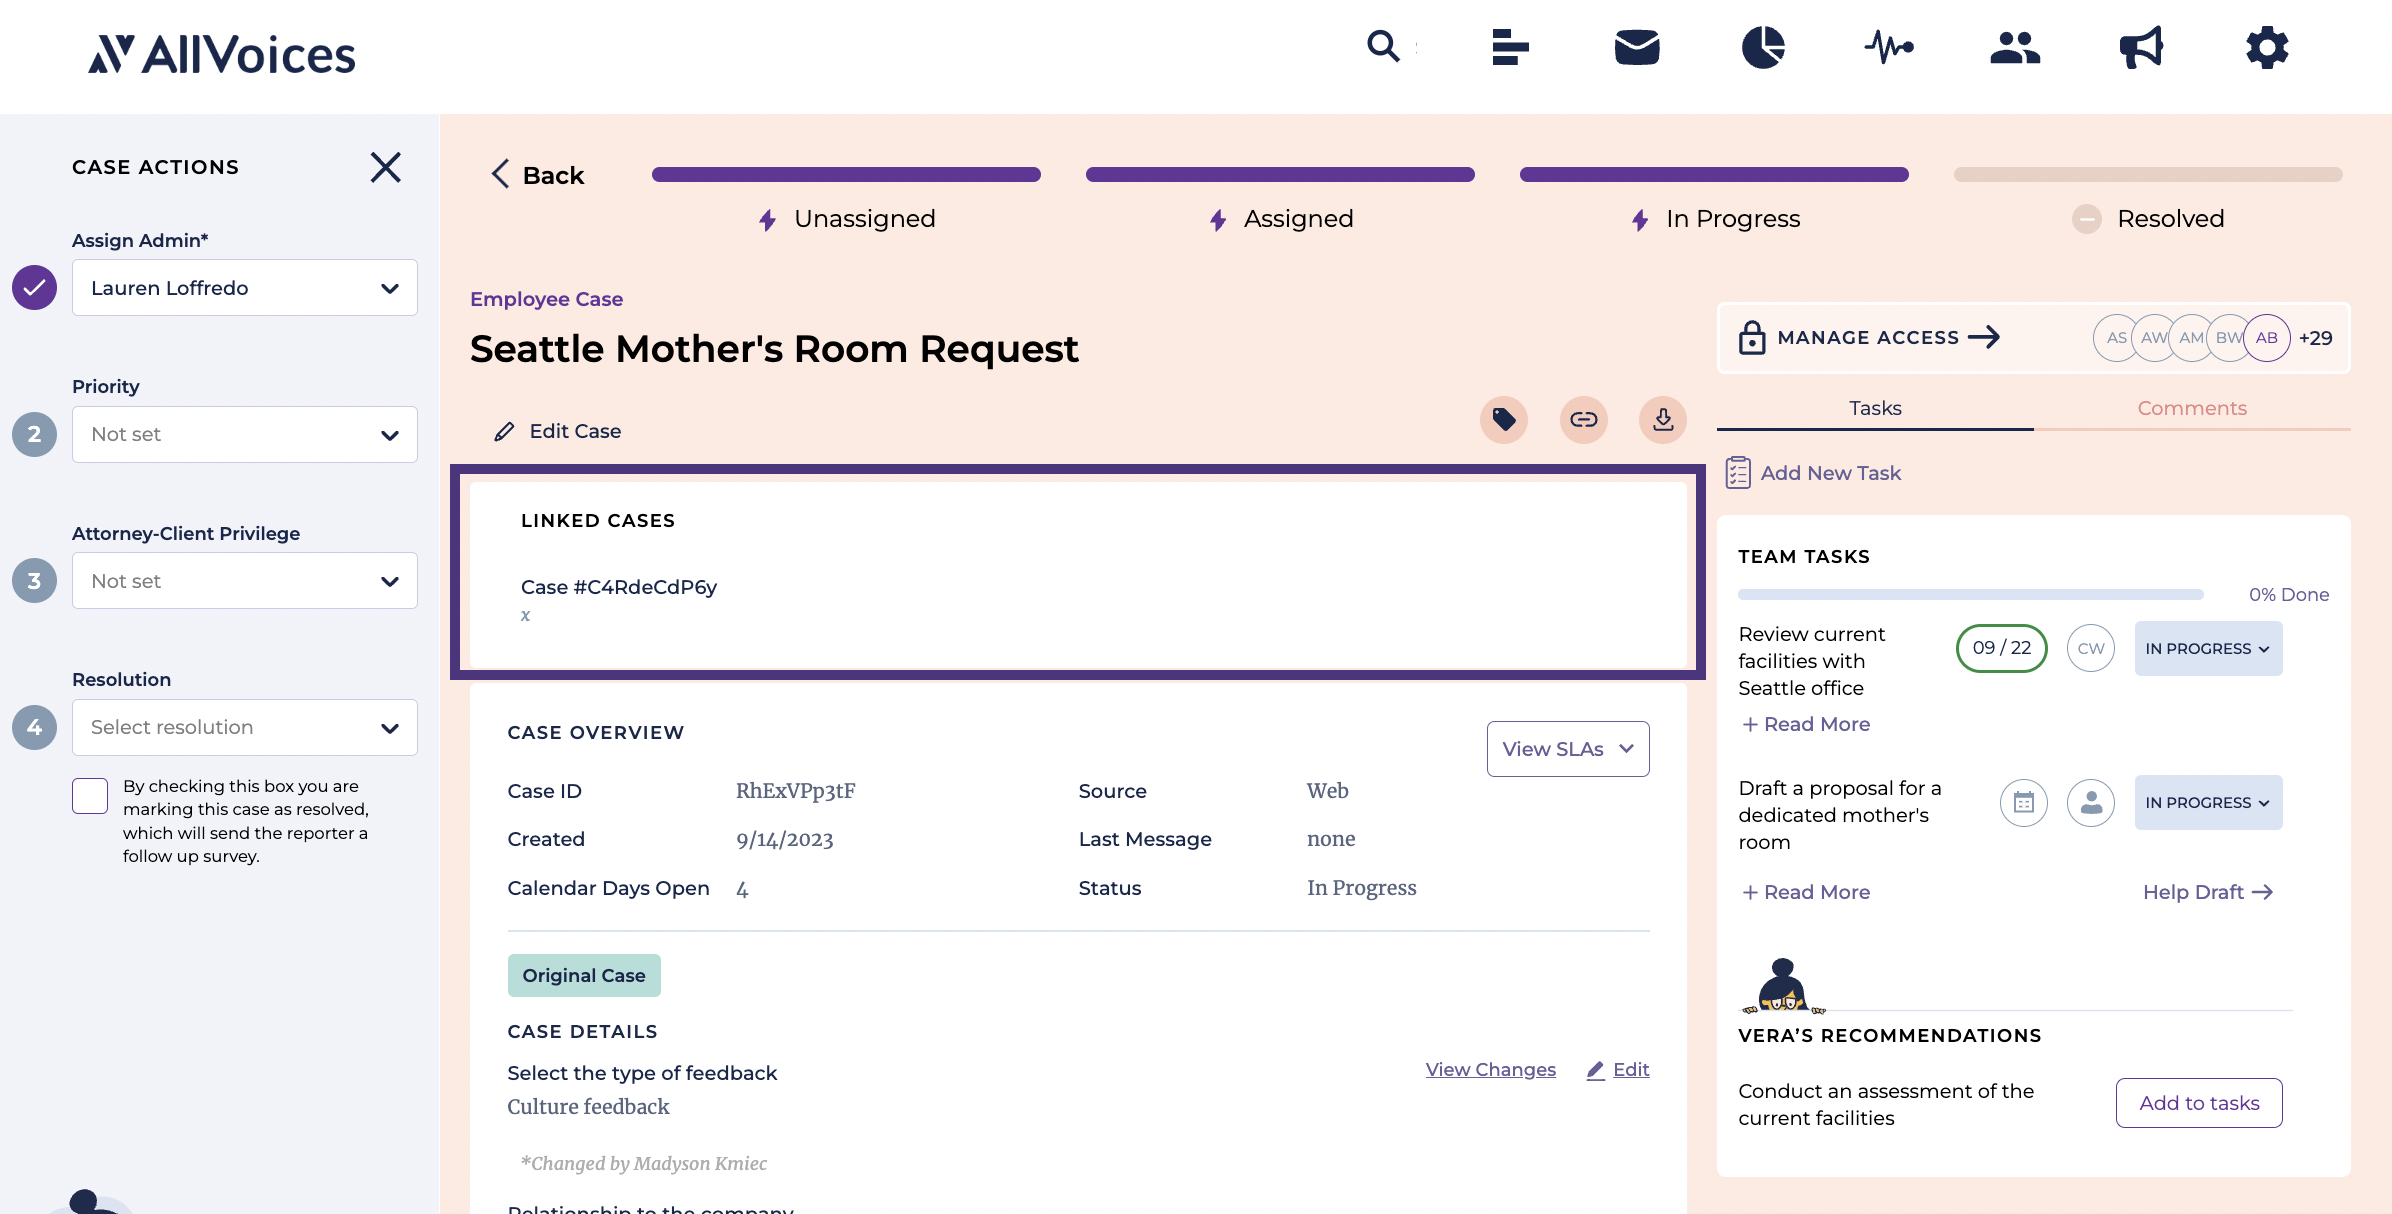The width and height of the screenshot is (2392, 1214).
Task: Click the search magnifier icon
Action: pyautogui.click(x=1383, y=46)
